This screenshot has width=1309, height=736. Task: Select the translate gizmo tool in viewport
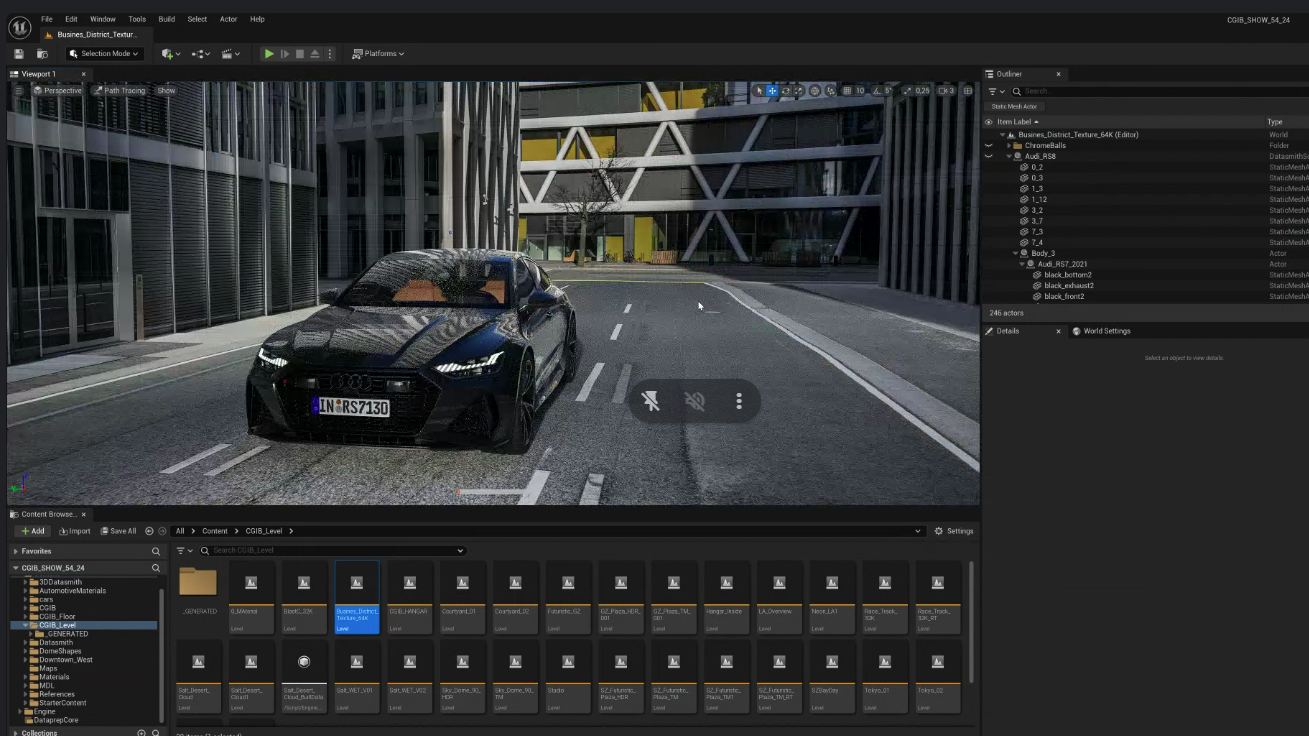click(x=772, y=91)
